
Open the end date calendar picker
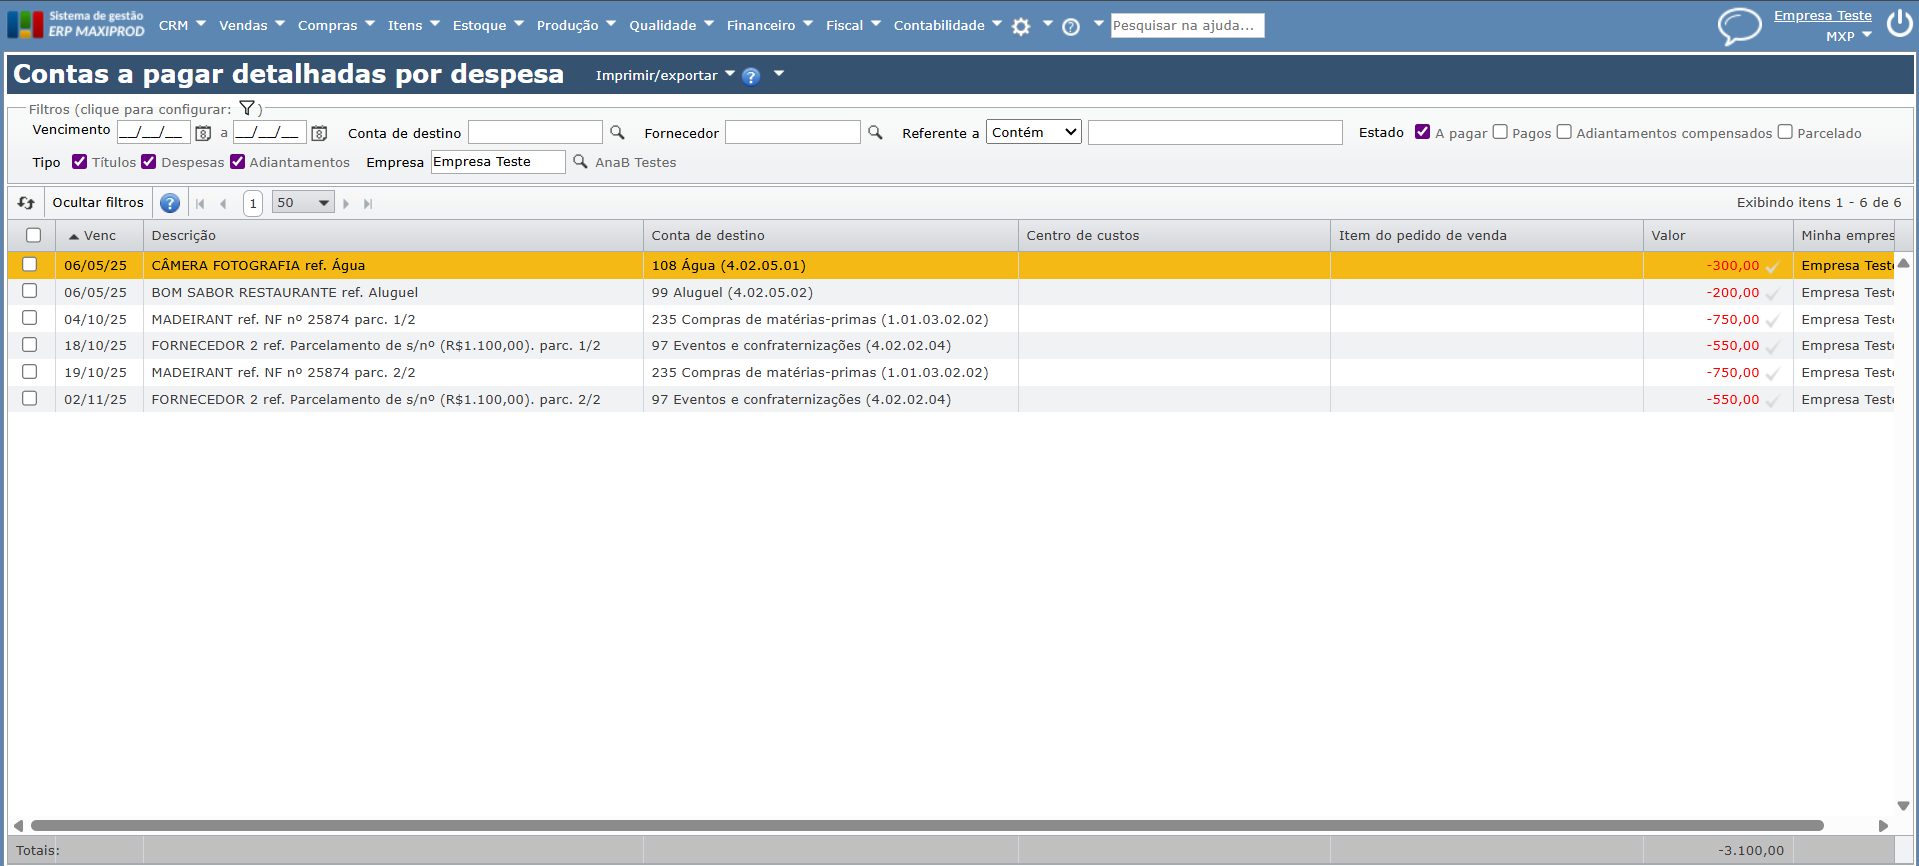click(x=319, y=133)
